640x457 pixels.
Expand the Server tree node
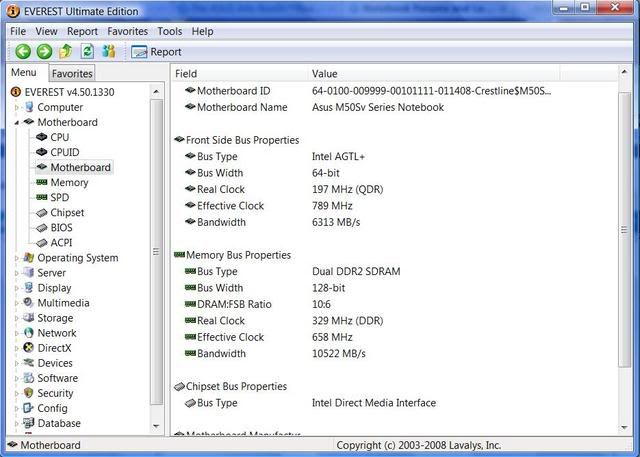pyautogui.click(x=17, y=273)
